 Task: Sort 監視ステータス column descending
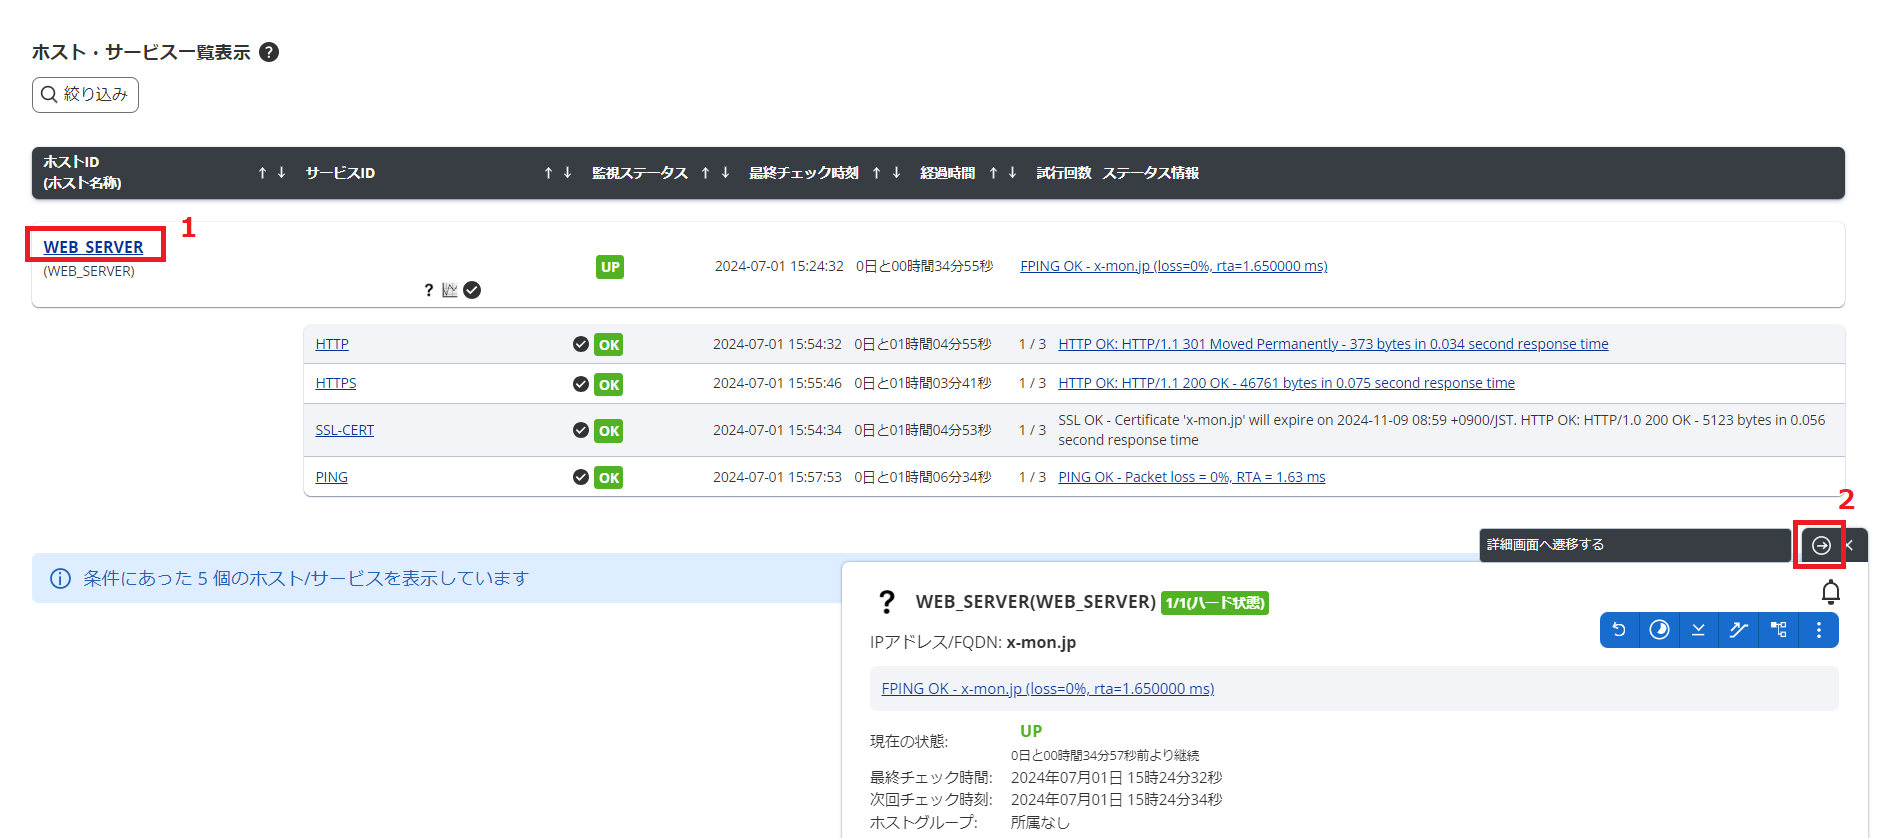[725, 173]
